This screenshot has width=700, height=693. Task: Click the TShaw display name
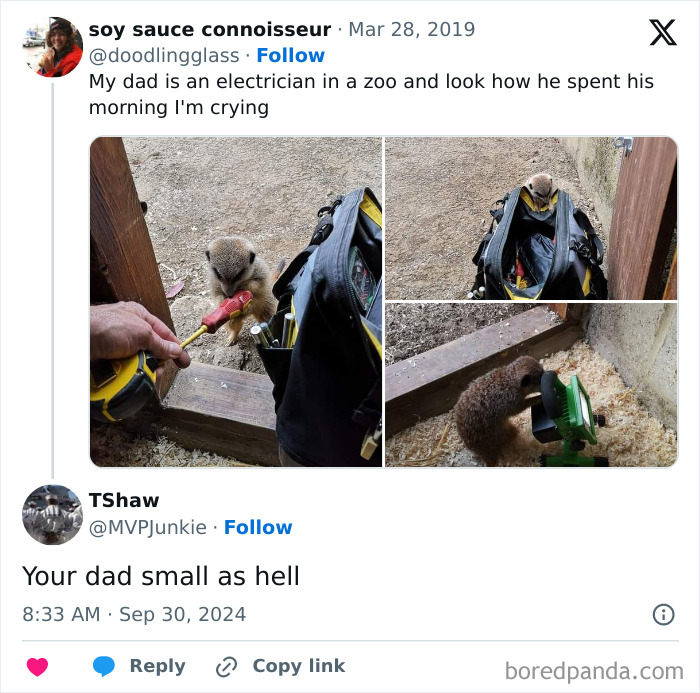pos(124,501)
